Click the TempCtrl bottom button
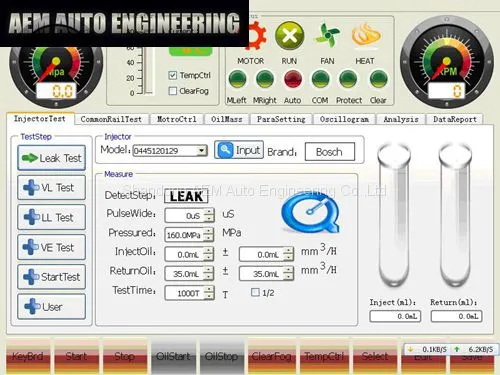Screen dimensions: 500x375 [324, 356]
